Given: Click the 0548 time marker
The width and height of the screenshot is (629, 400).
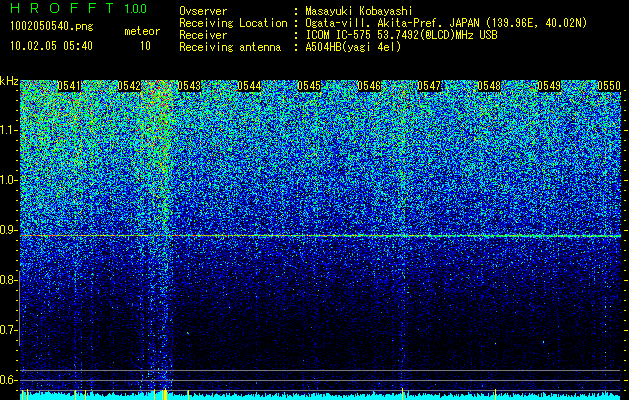Looking at the screenshot, I should (x=489, y=86).
